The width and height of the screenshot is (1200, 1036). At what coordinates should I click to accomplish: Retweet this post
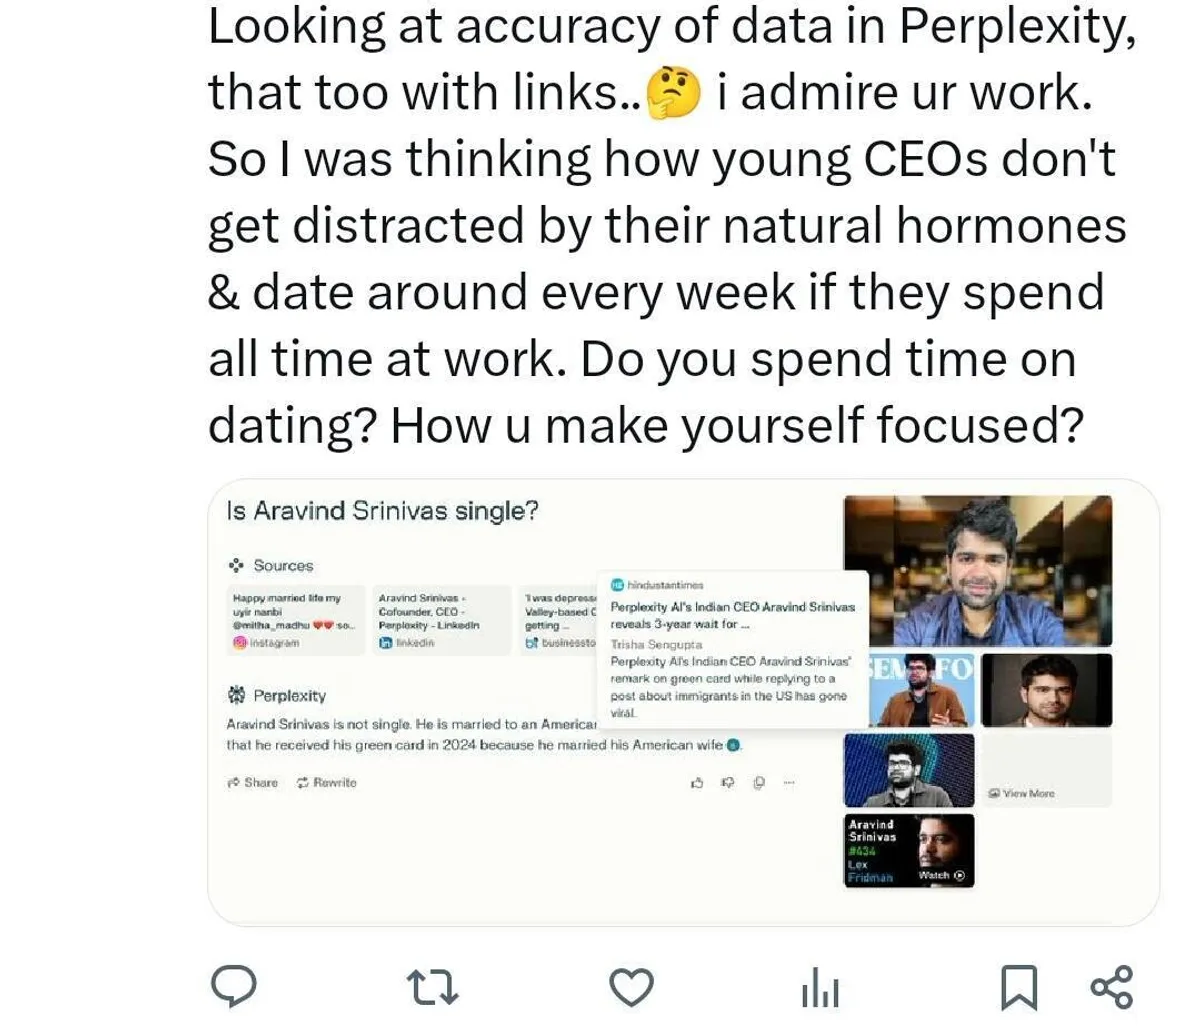coord(435,987)
